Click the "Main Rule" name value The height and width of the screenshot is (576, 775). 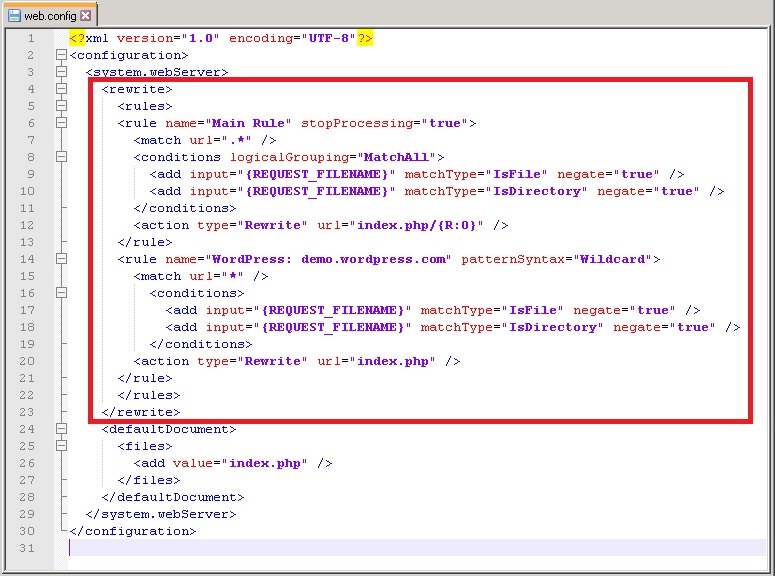(x=248, y=123)
